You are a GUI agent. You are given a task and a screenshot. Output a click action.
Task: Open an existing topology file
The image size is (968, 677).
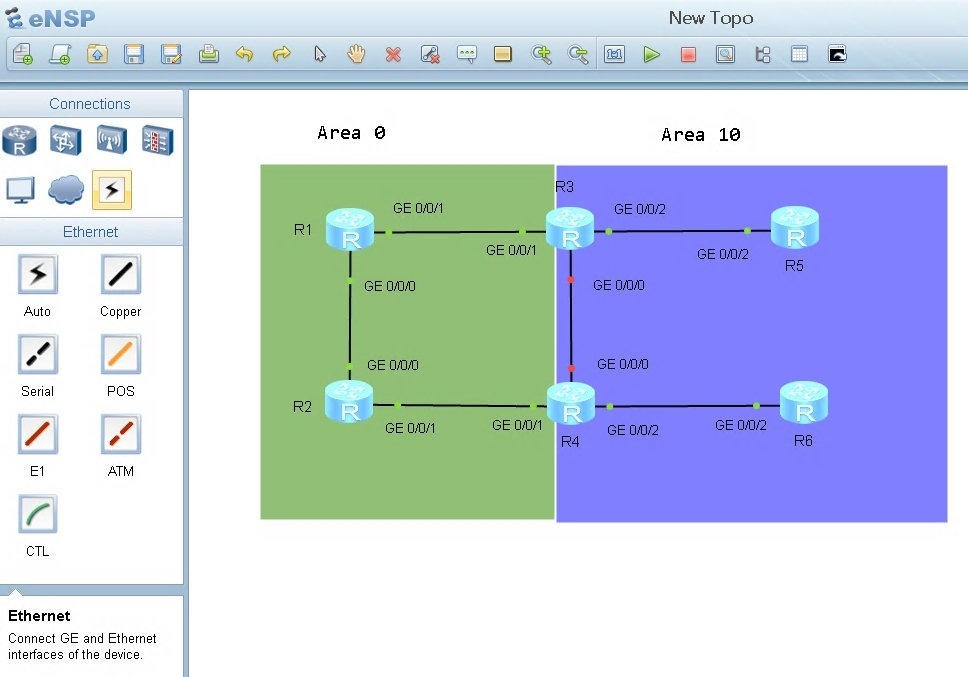pyautogui.click(x=97, y=54)
